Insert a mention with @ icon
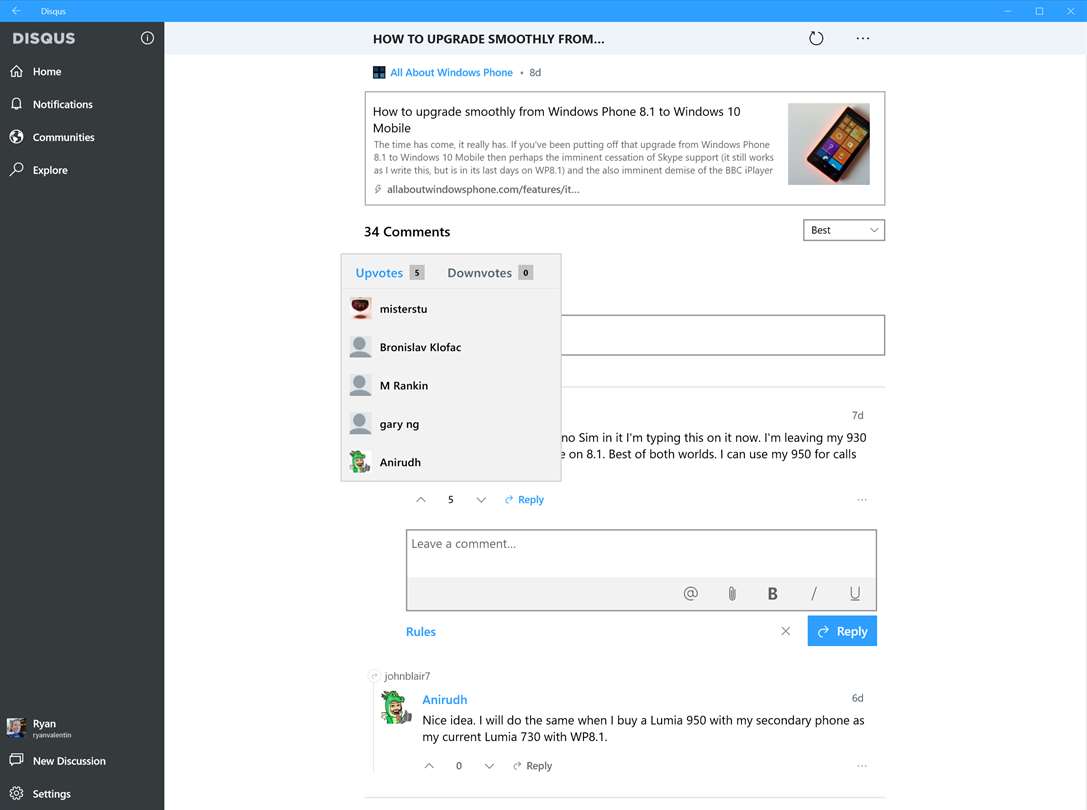This screenshot has height=810, width=1087. coord(690,593)
